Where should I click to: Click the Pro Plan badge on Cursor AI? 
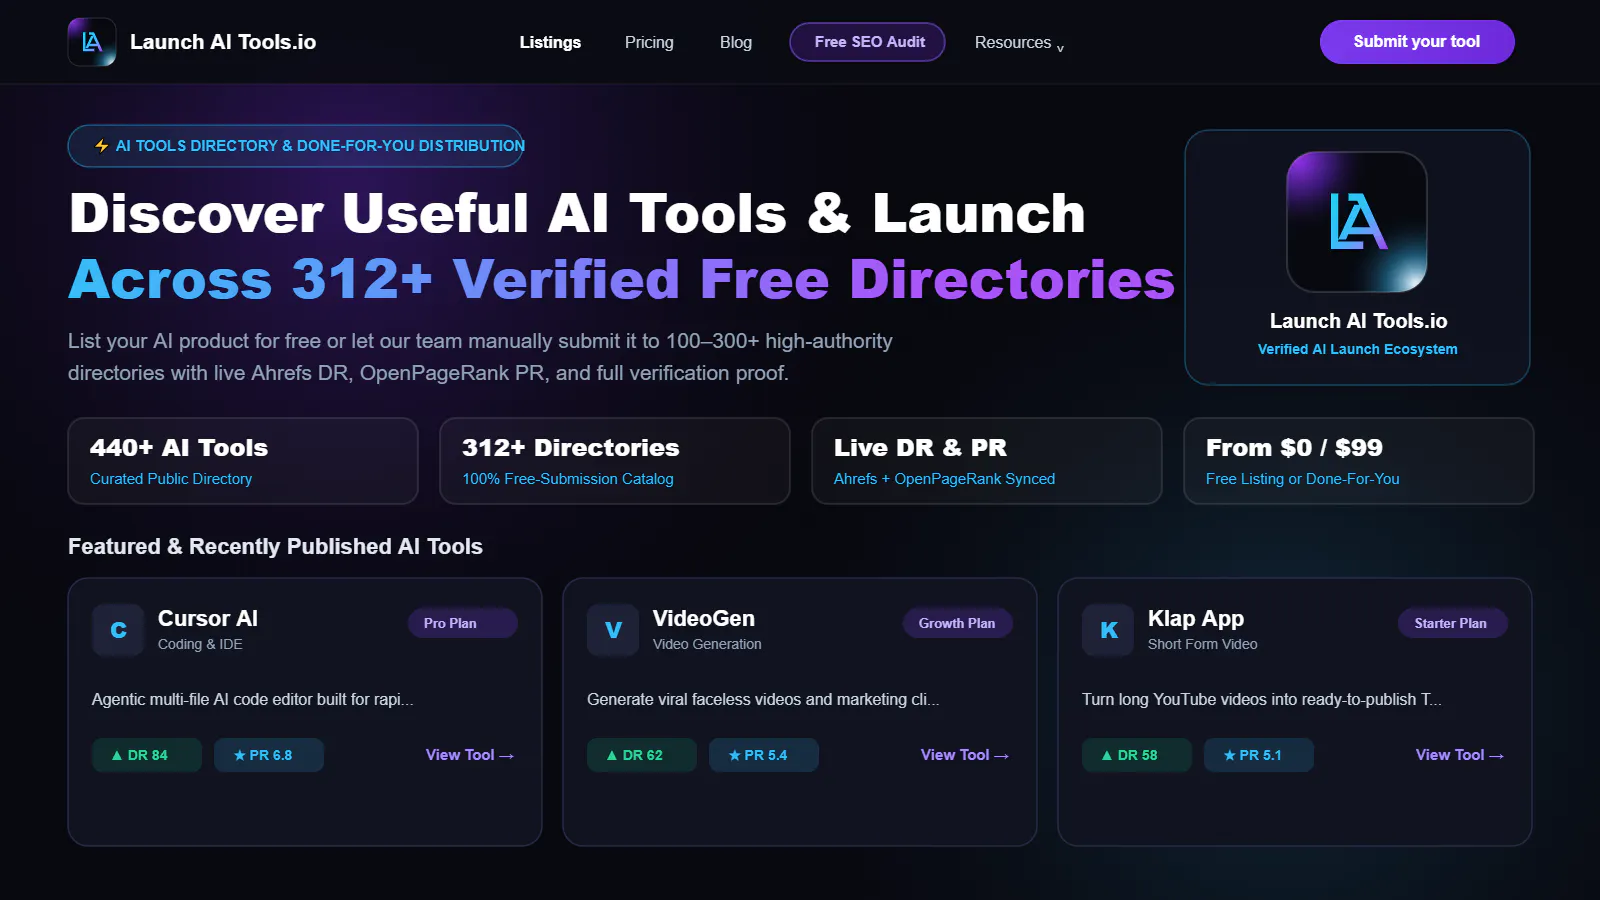(462, 623)
